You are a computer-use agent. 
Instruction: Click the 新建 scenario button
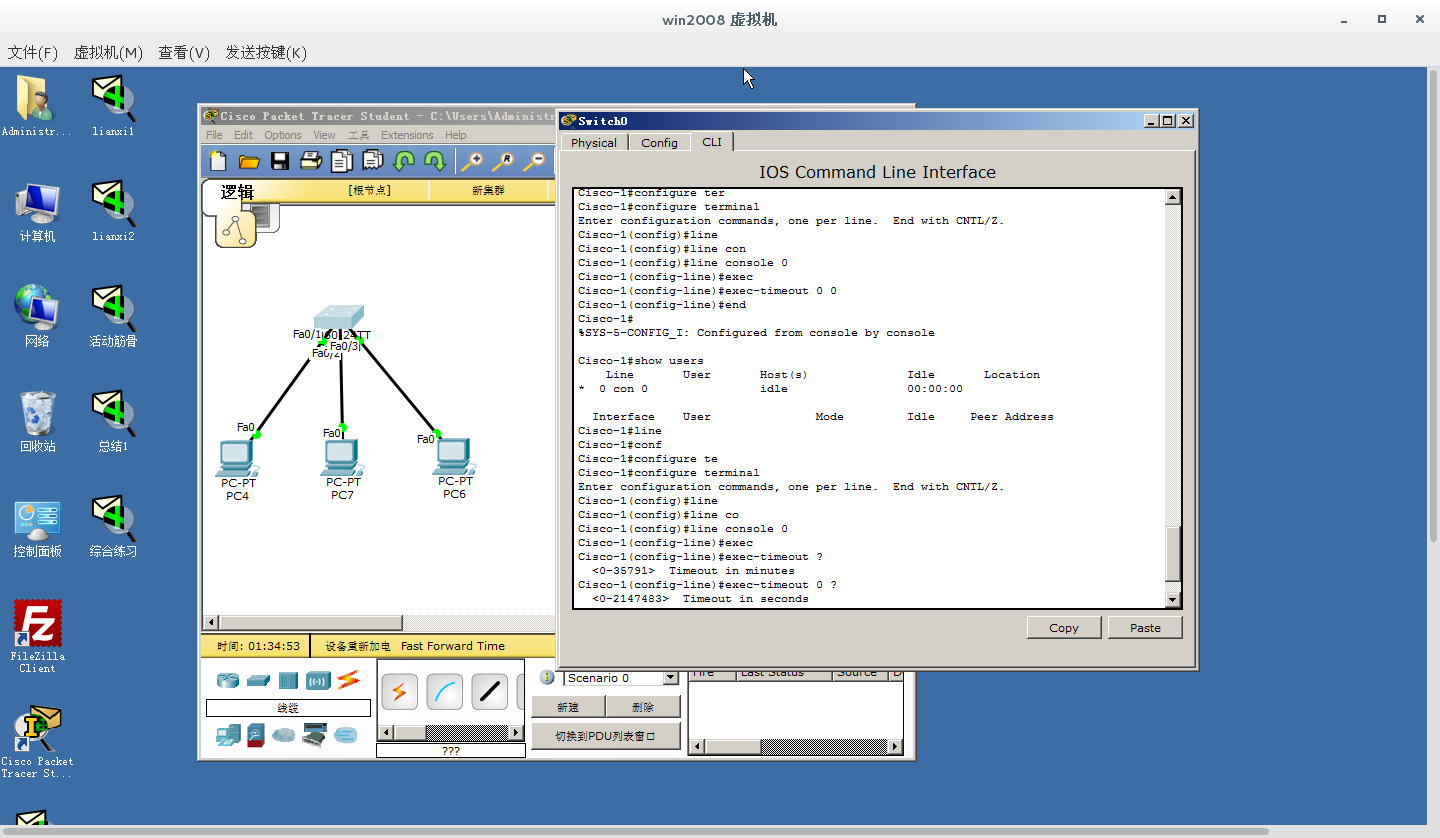(x=567, y=706)
